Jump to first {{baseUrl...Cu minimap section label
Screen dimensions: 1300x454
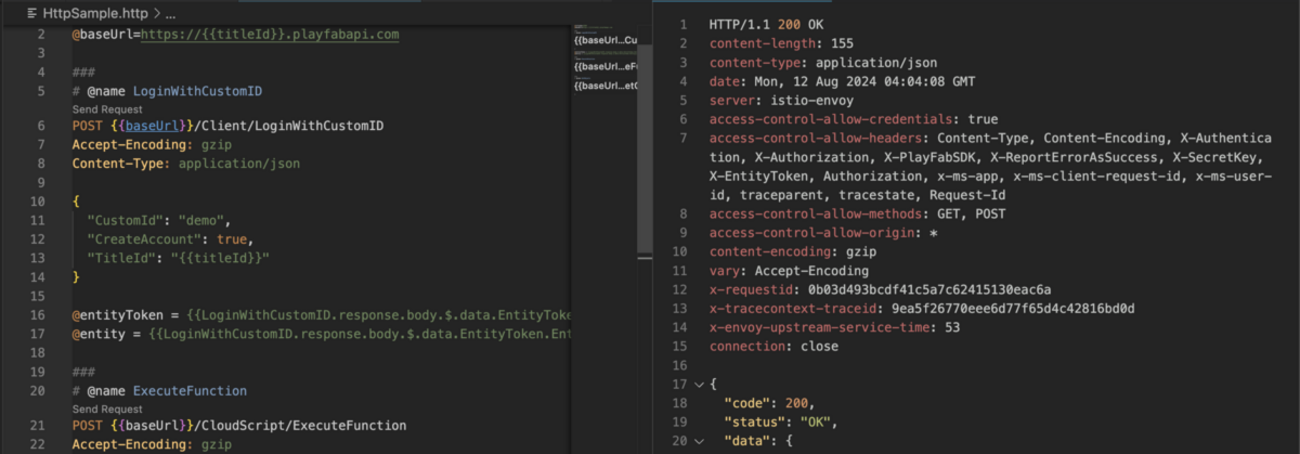605,40
